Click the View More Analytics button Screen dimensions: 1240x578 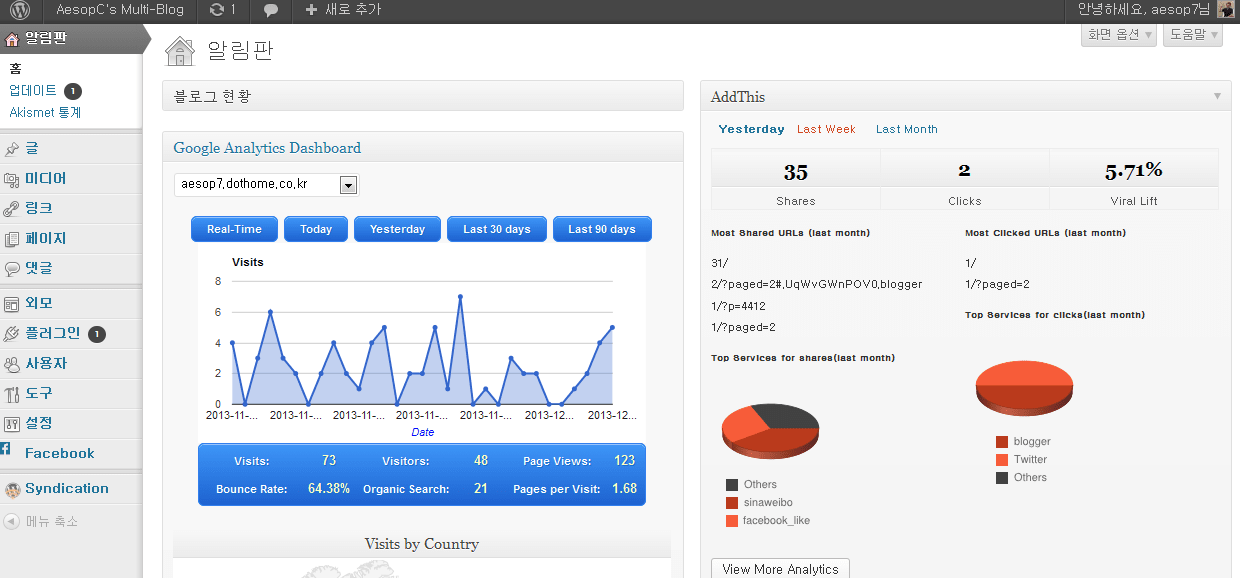(780, 569)
